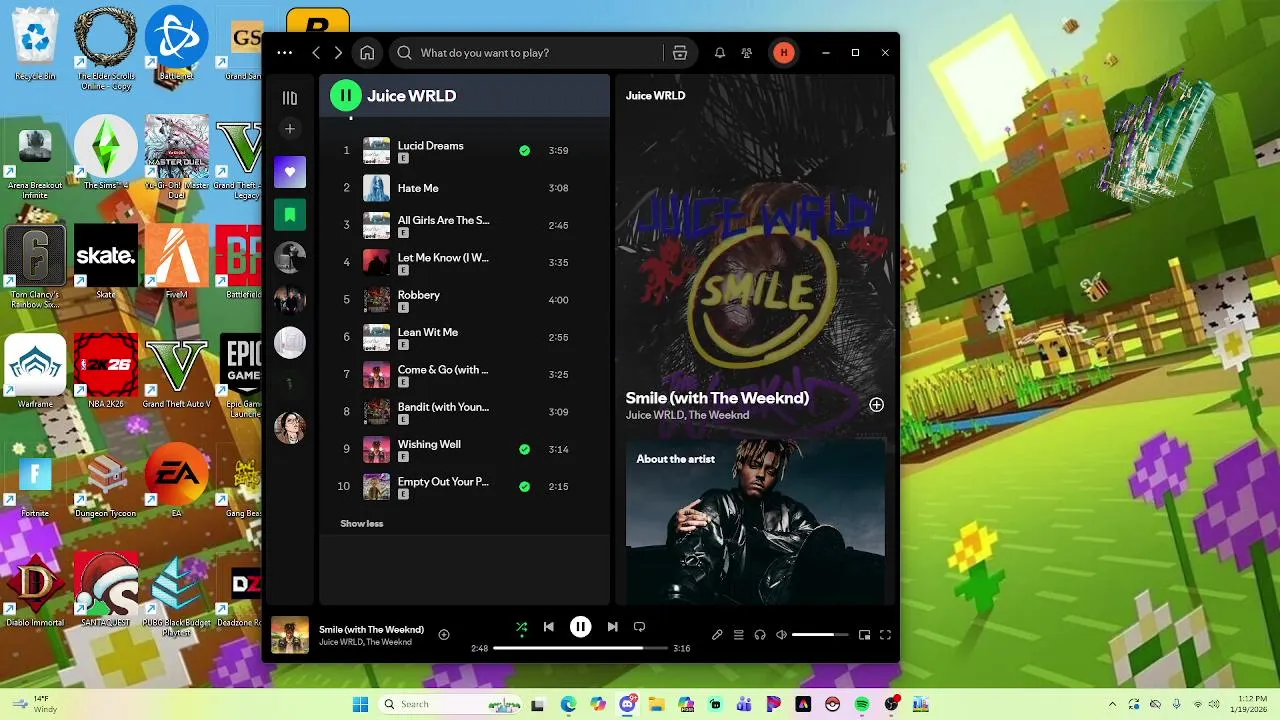Viewport: 1280px width, 720px height.
Task: Open the play queue
Action: [739, 635]
